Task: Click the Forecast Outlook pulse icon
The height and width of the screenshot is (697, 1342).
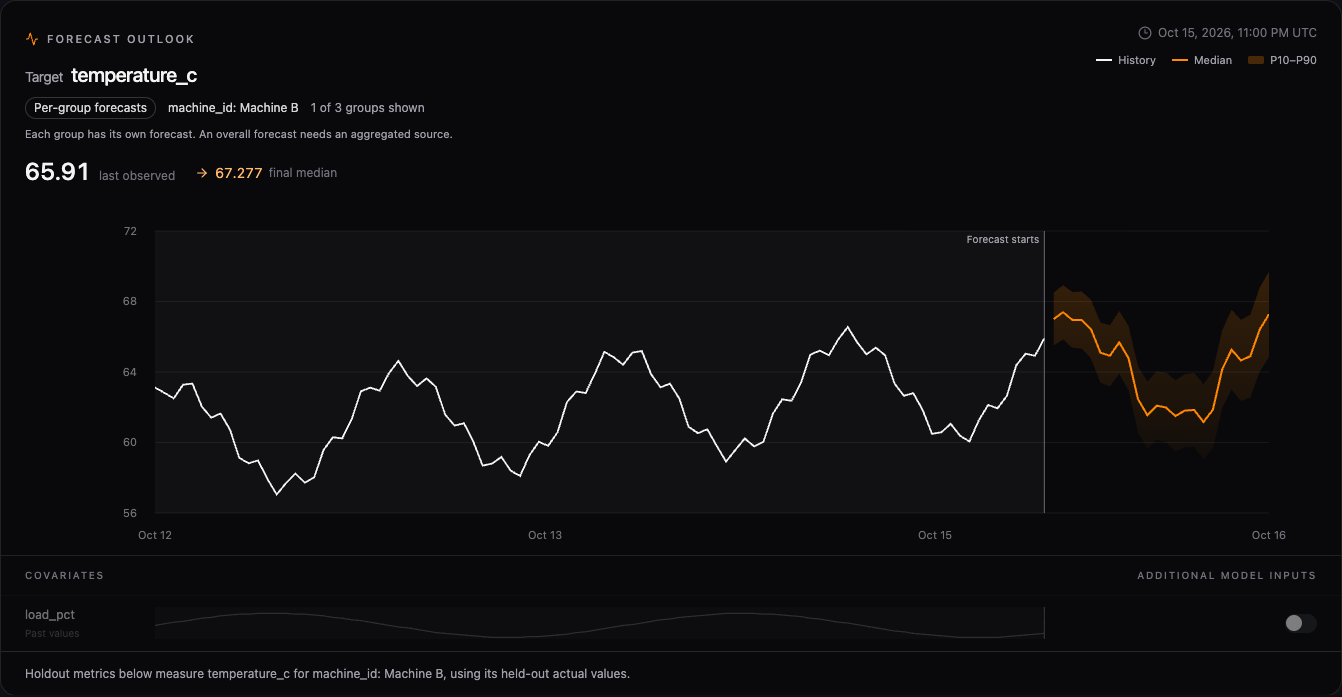Action: click(x=32, y=39)
